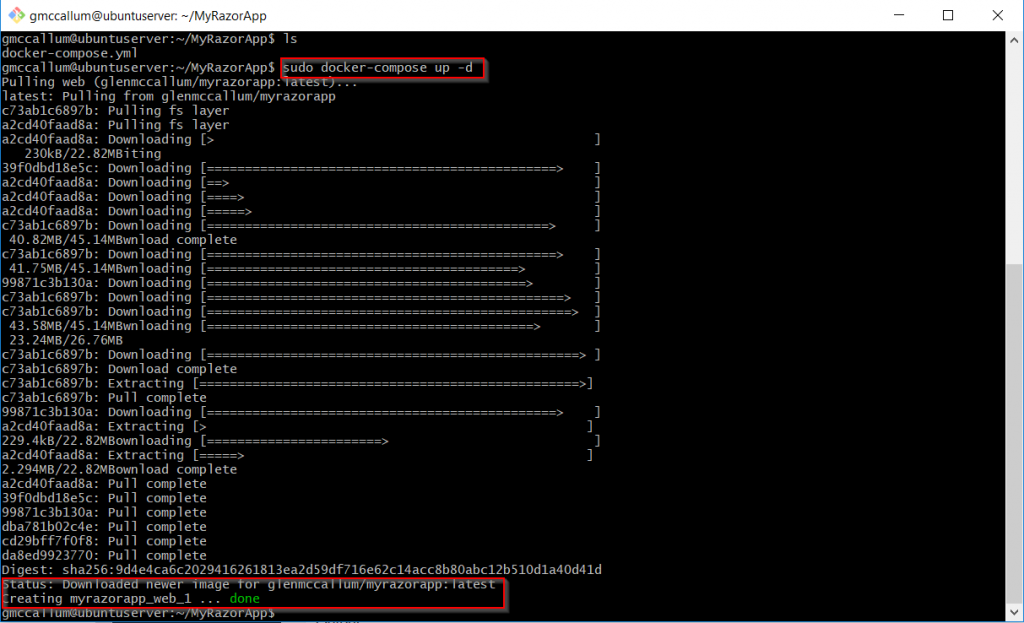Click the last command prompt line

(138, 614)
